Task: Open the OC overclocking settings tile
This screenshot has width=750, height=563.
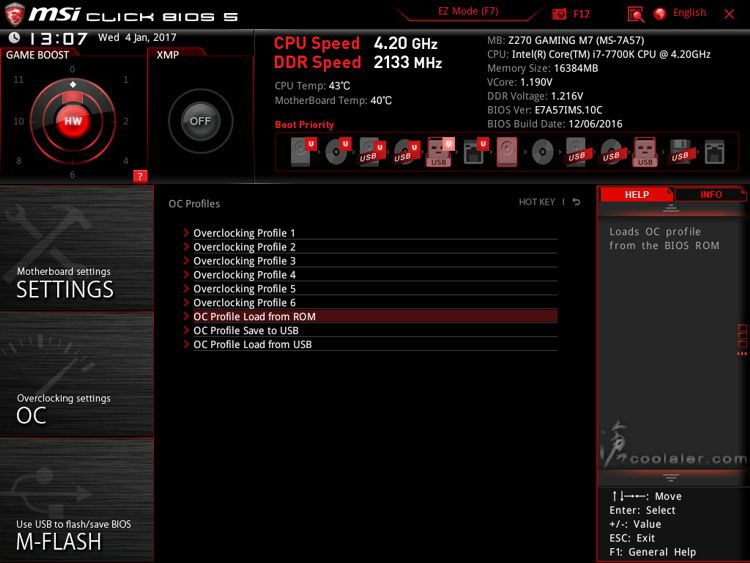Action: click(x=77, y=375)
